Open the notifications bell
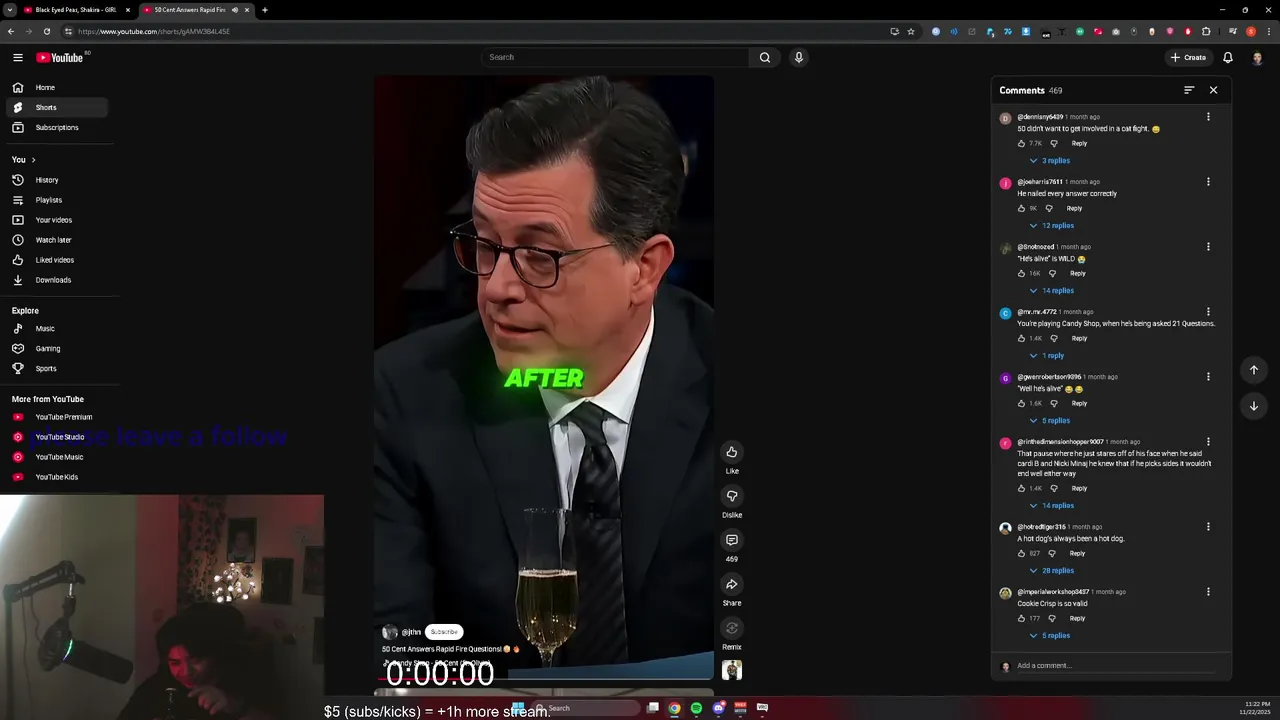The image size is (1280, 720). [1228, 57]
